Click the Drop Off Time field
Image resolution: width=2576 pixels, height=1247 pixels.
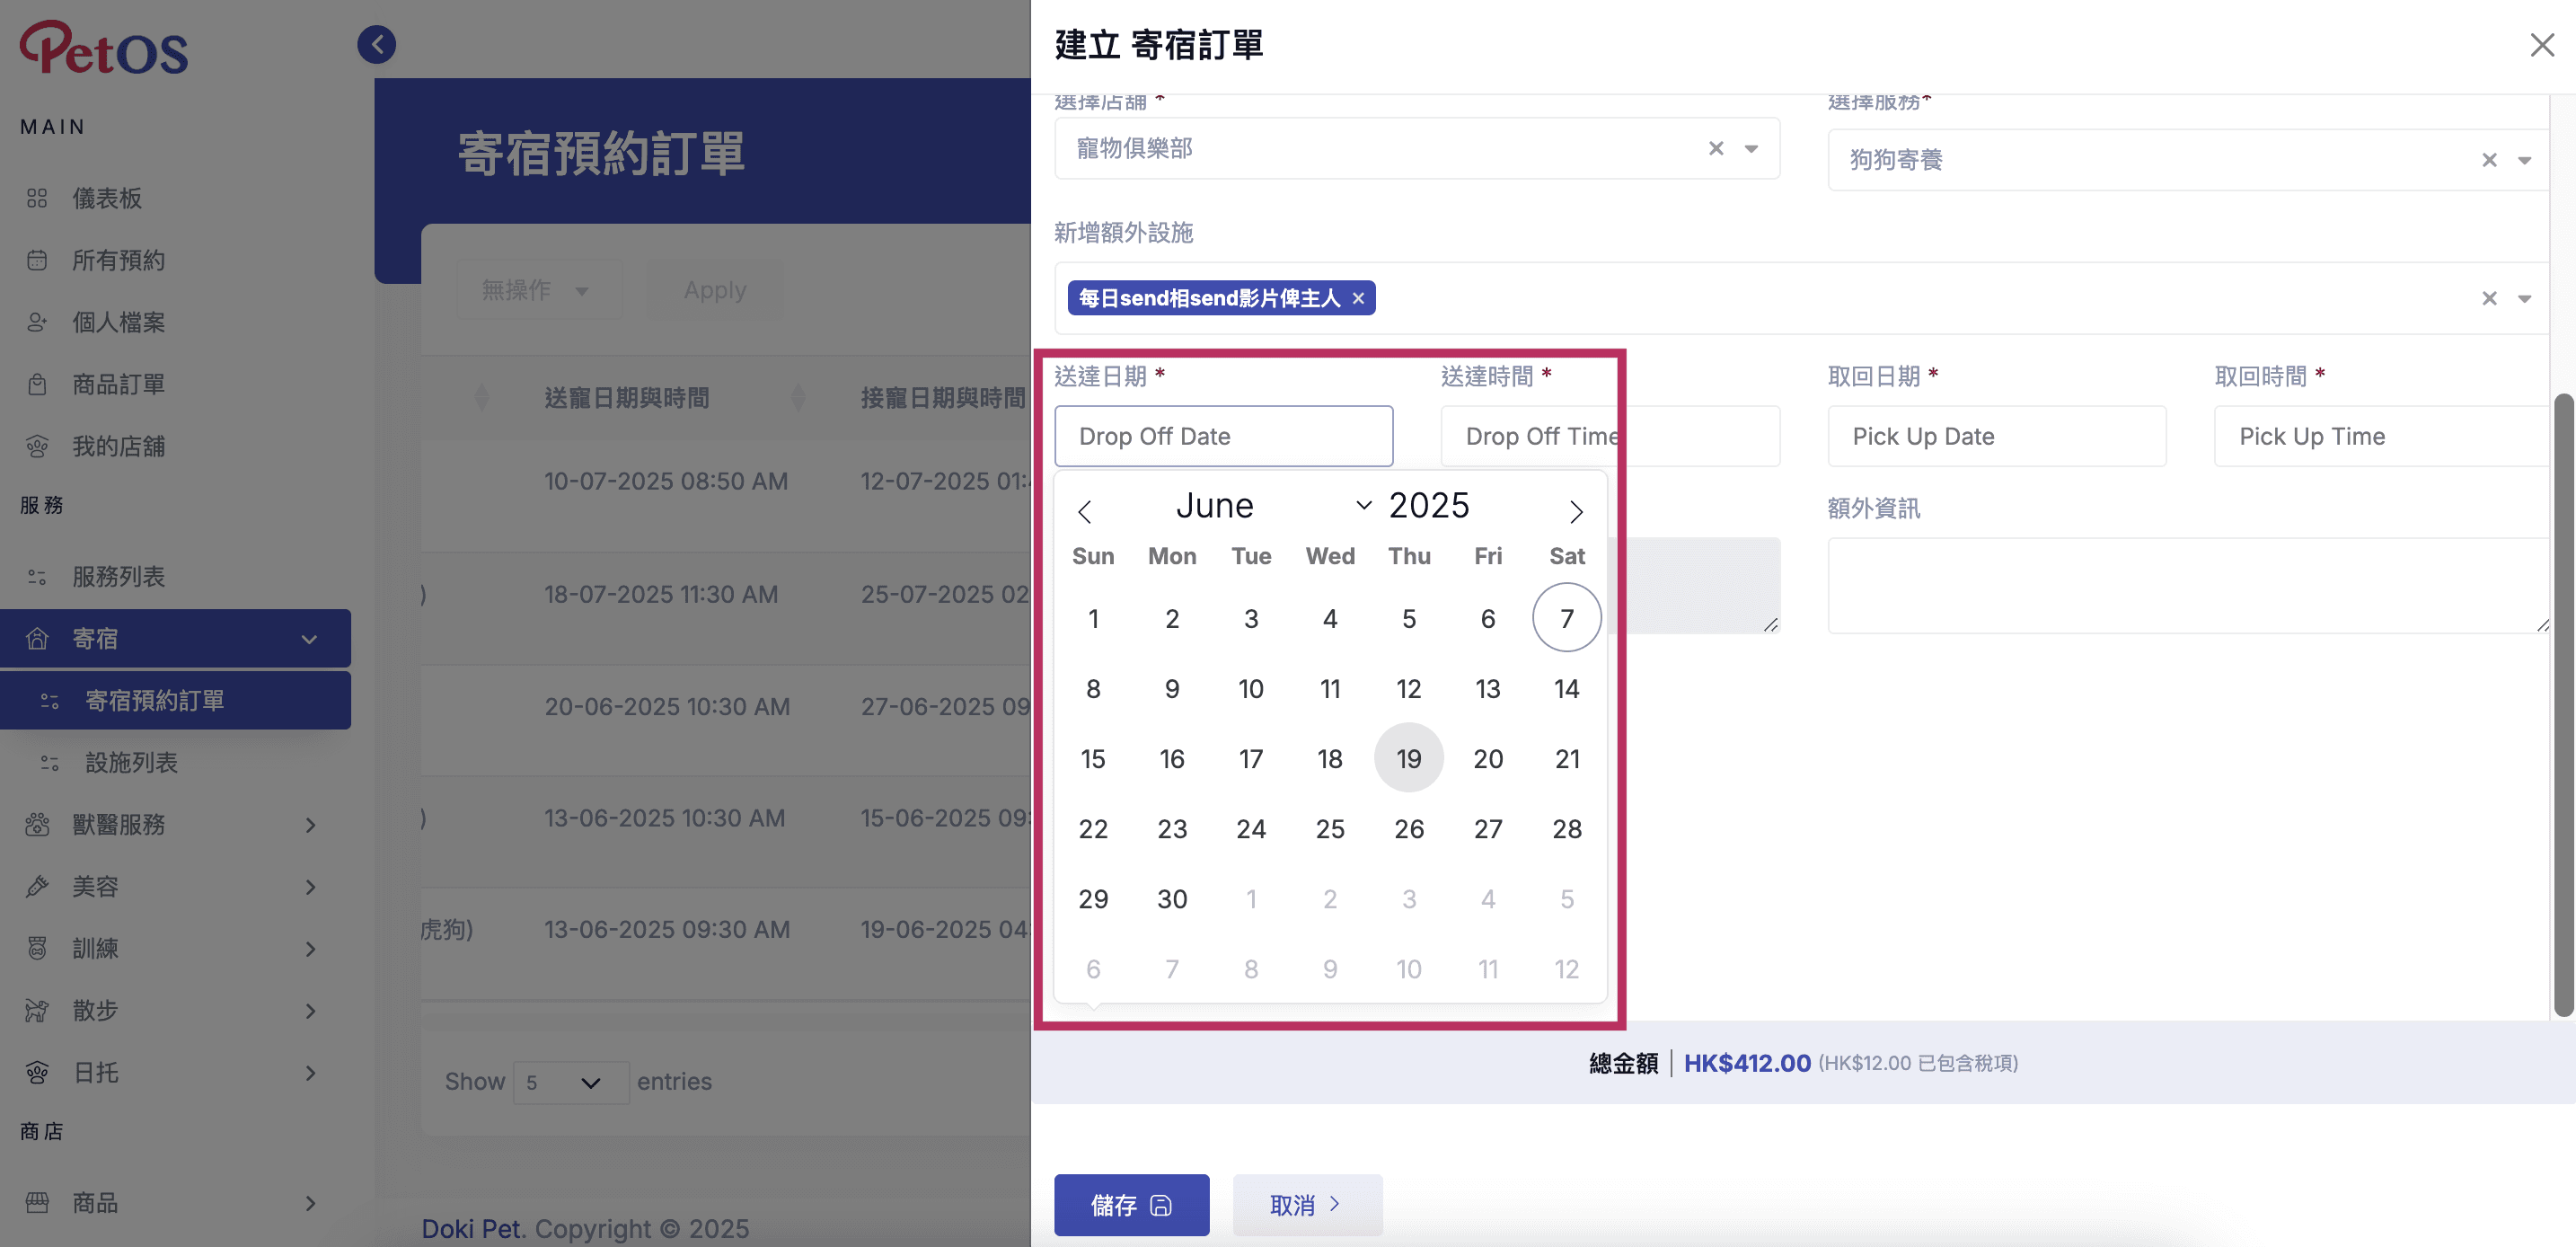(1609, 436)
